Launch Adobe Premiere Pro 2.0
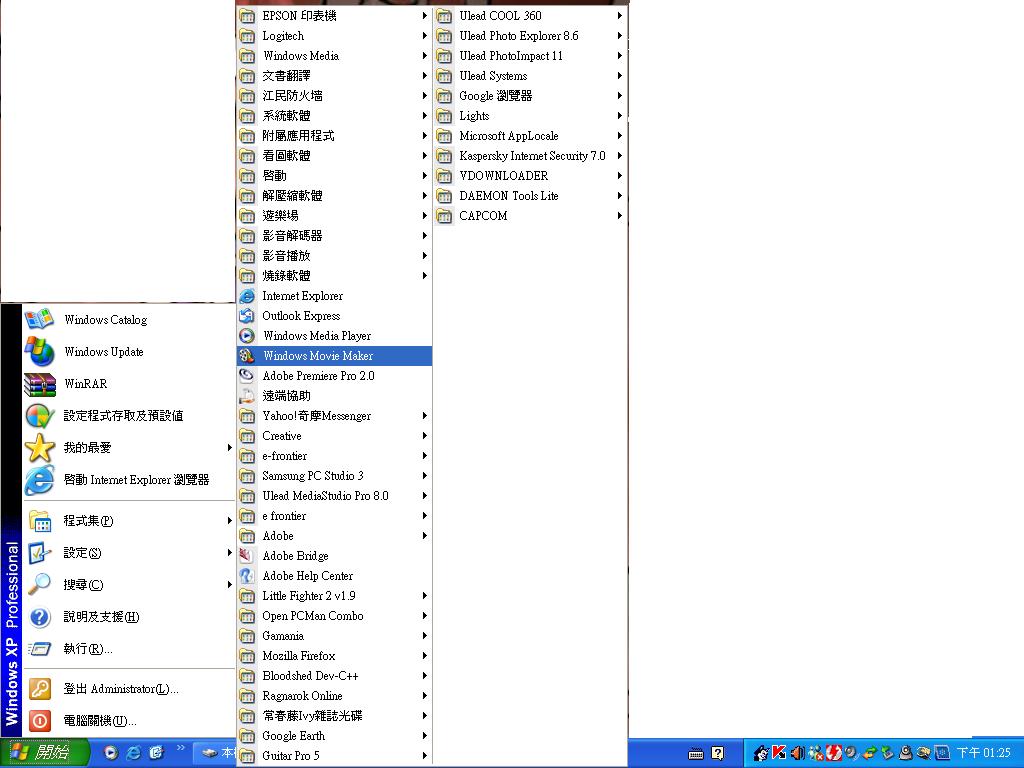The image size is (1024, 768). pos(318,376)
